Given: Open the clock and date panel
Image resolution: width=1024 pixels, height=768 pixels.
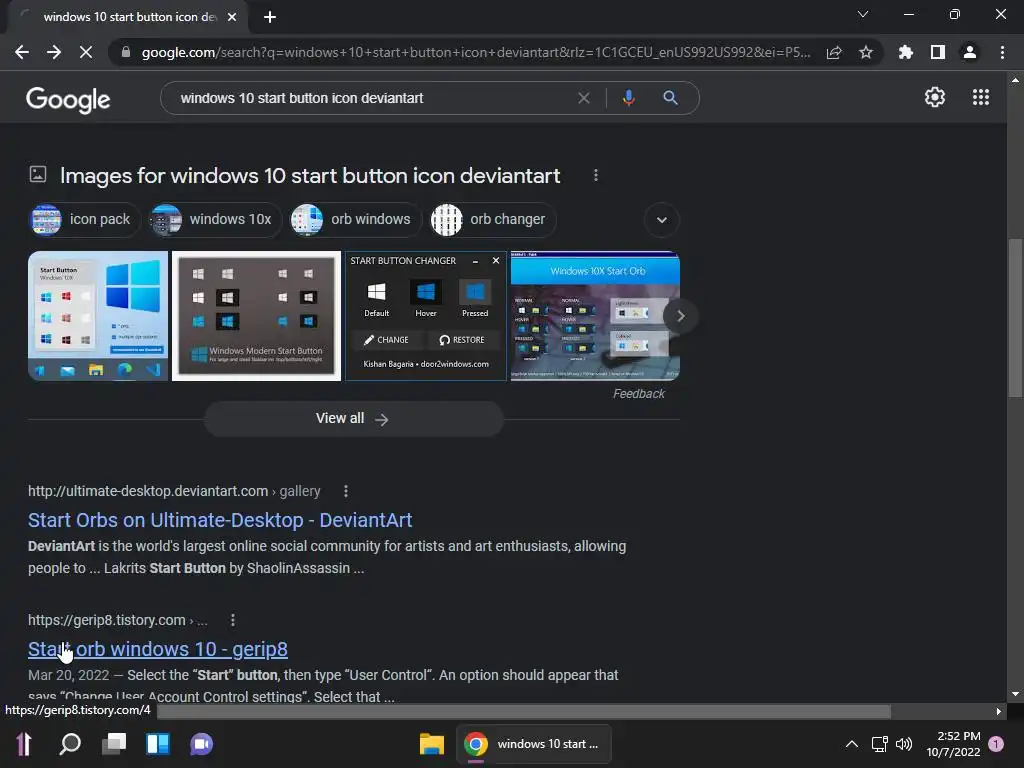Looking at the screenshot, I should (953, 744).
